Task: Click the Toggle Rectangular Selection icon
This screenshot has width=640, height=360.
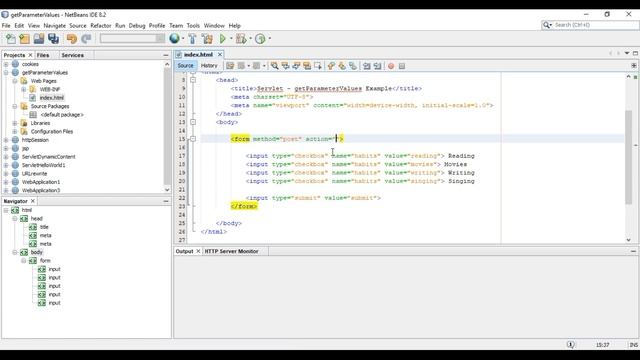Action: (318, 66)
